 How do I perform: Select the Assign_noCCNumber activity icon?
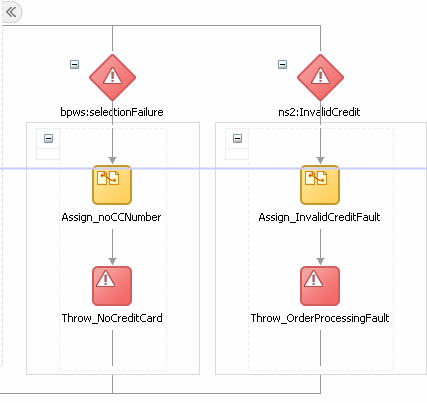112,185
